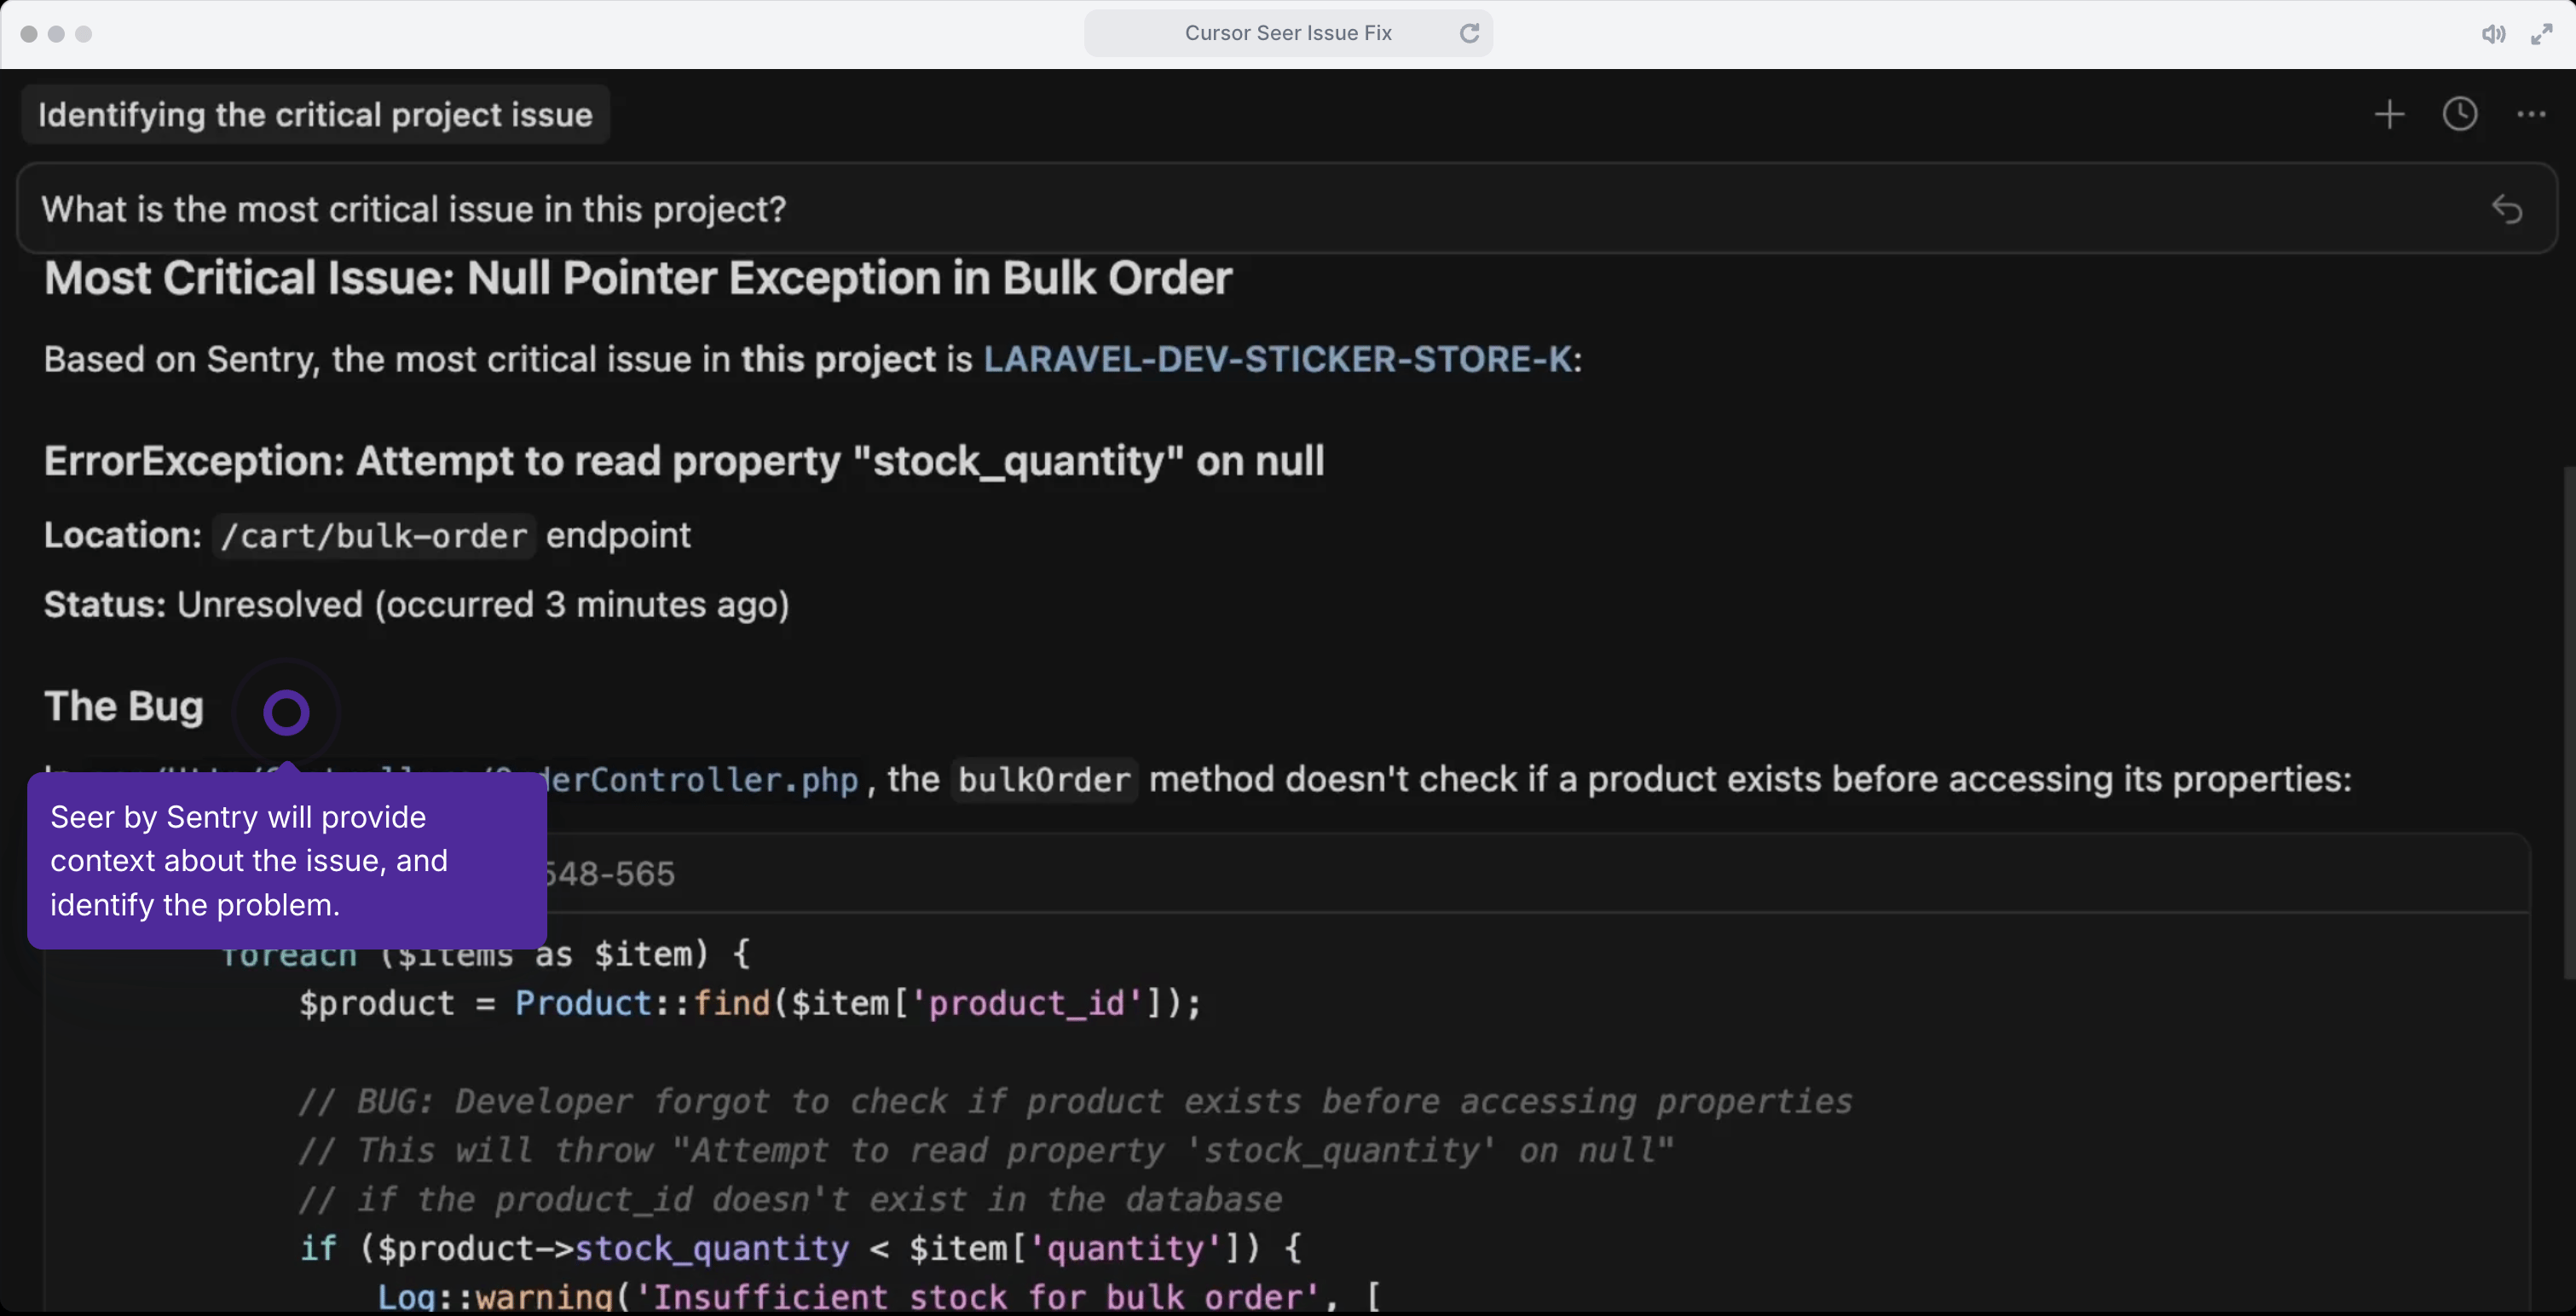
Task: Open the three-dots more options menu
Action: 2531,114
